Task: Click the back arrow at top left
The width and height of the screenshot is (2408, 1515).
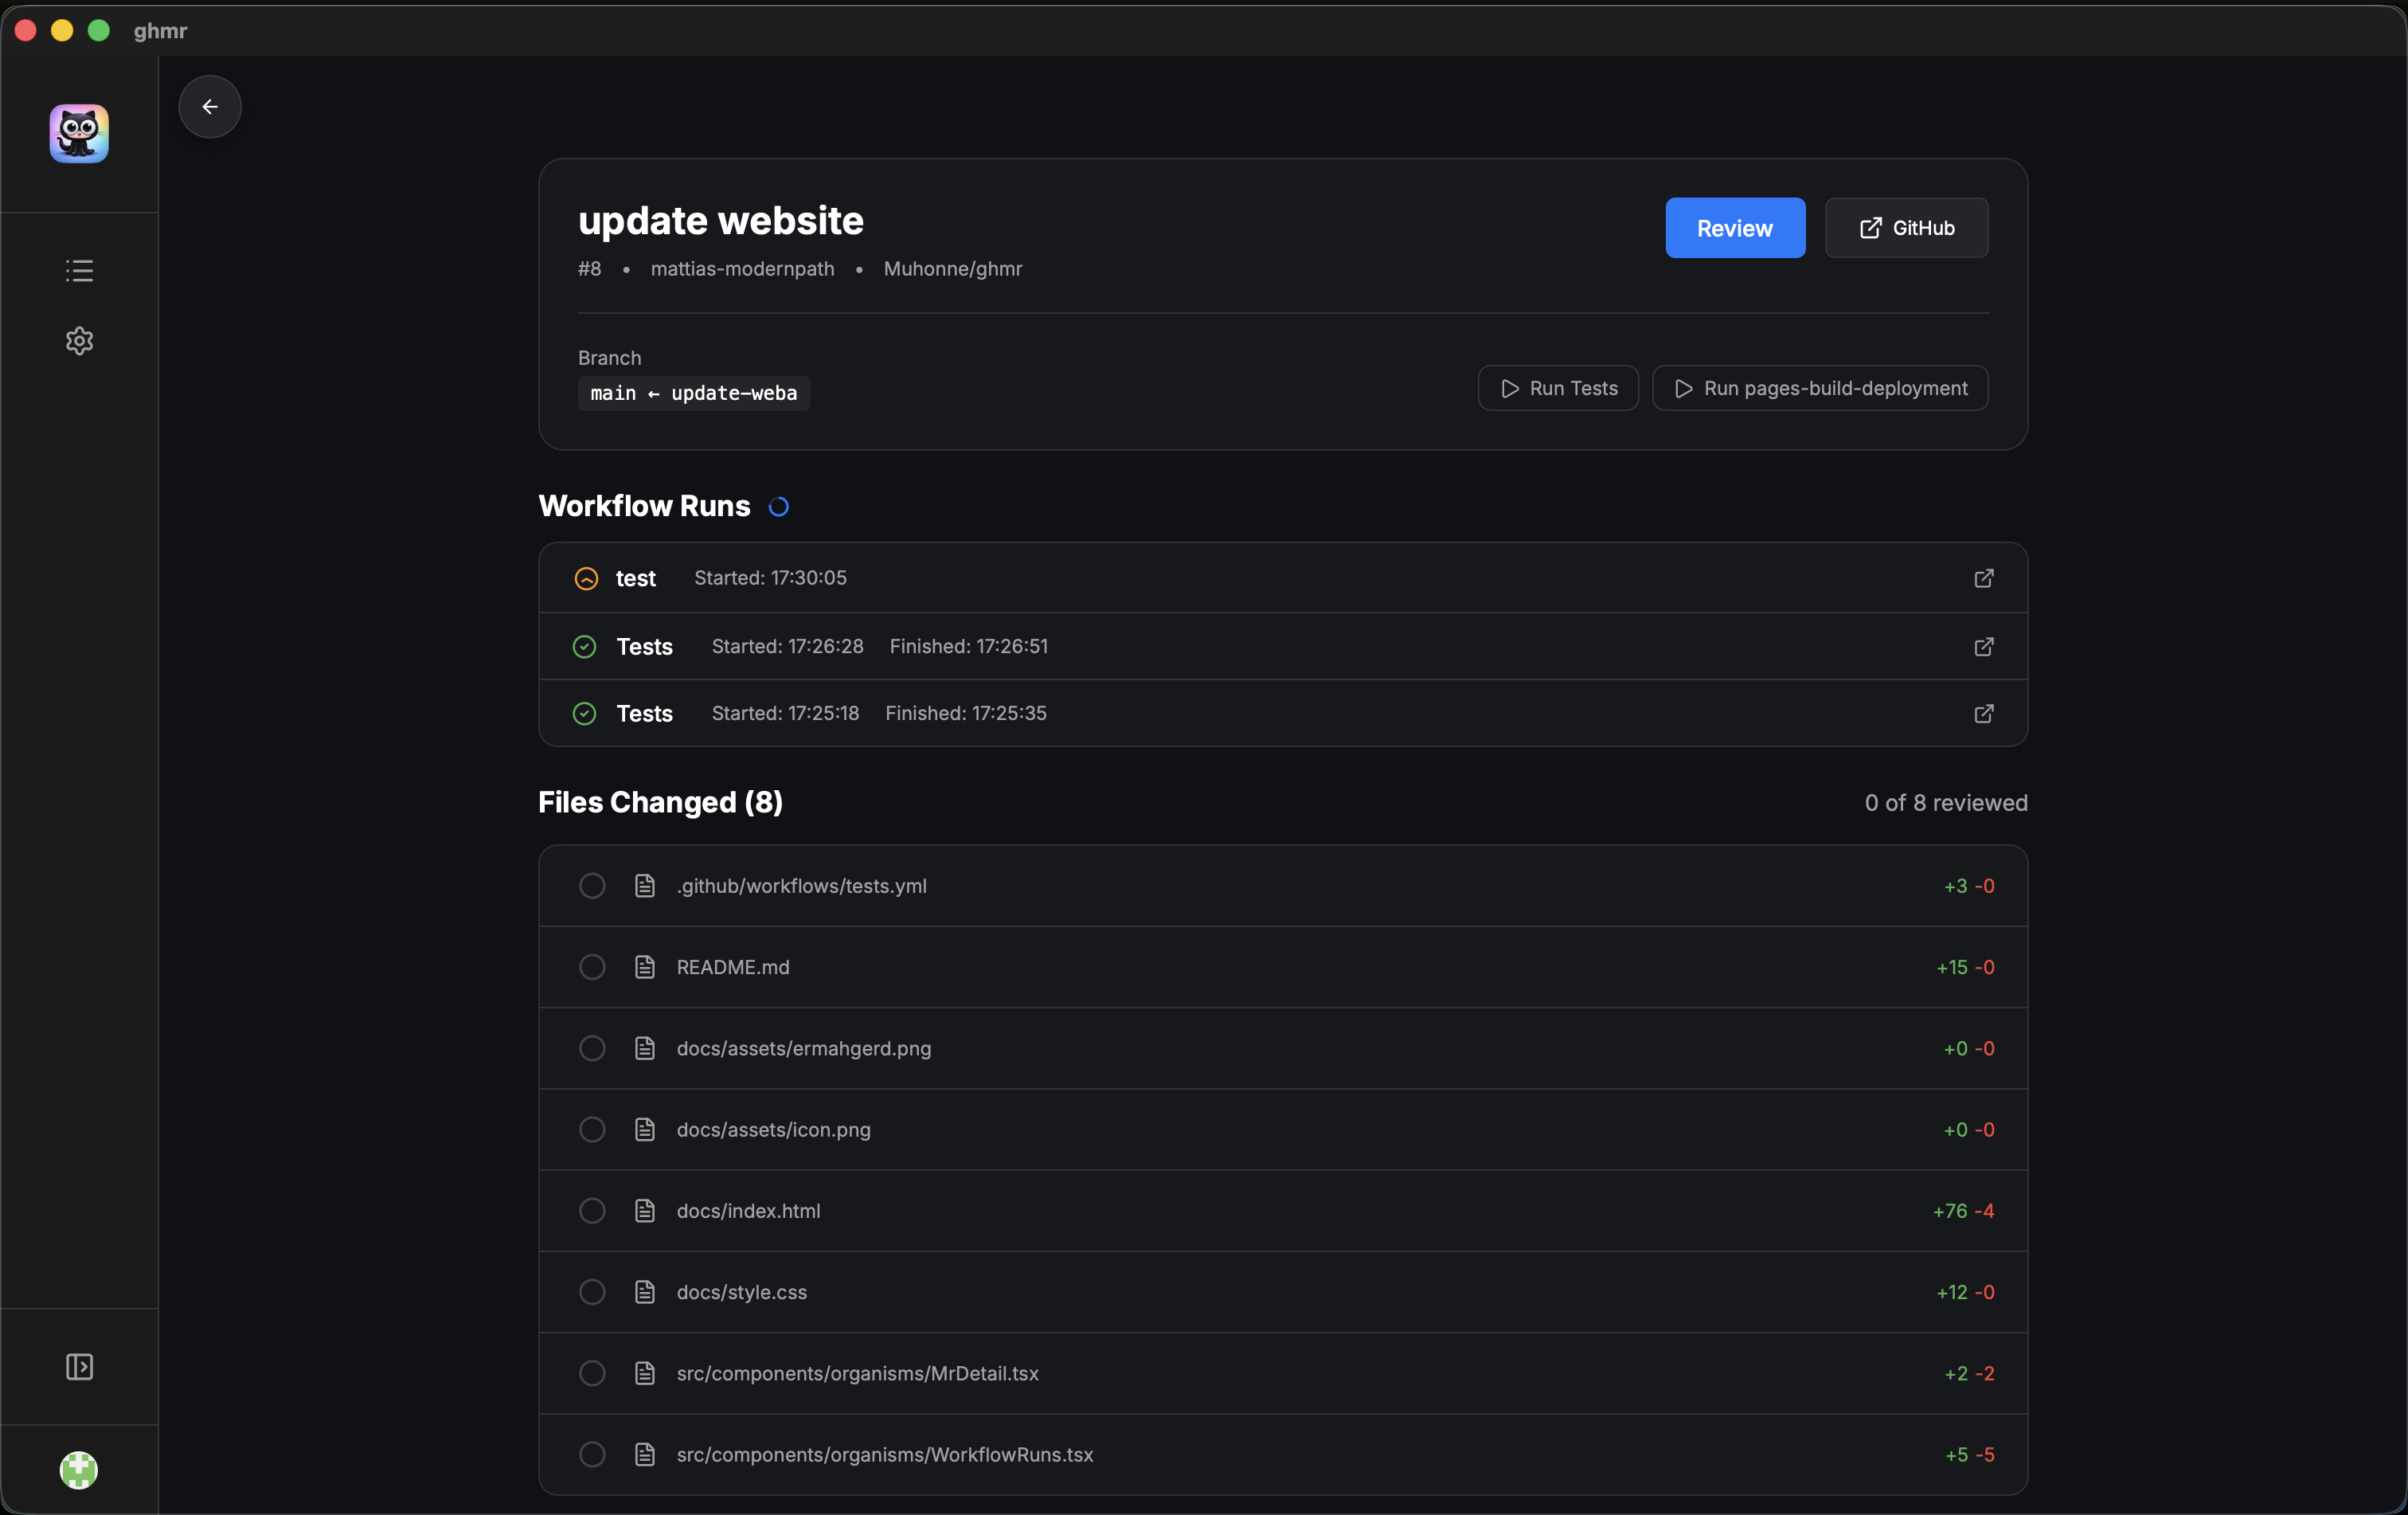Action: (209, 106)
